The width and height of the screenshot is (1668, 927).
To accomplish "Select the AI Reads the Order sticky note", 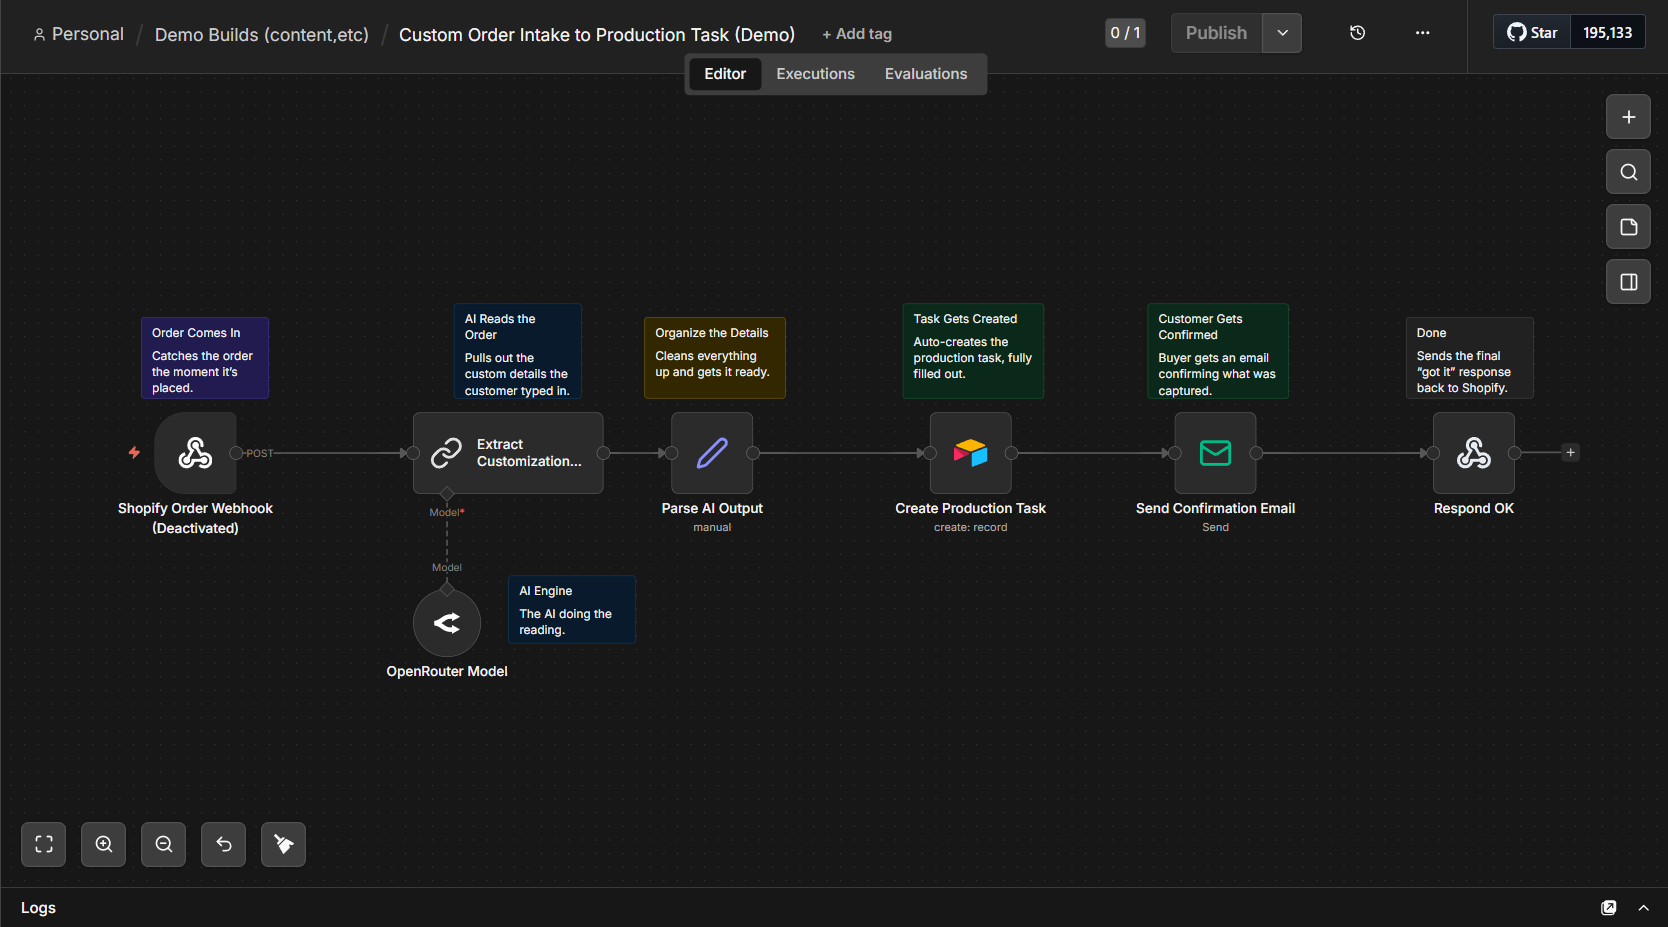I will (x=517, y=352).
